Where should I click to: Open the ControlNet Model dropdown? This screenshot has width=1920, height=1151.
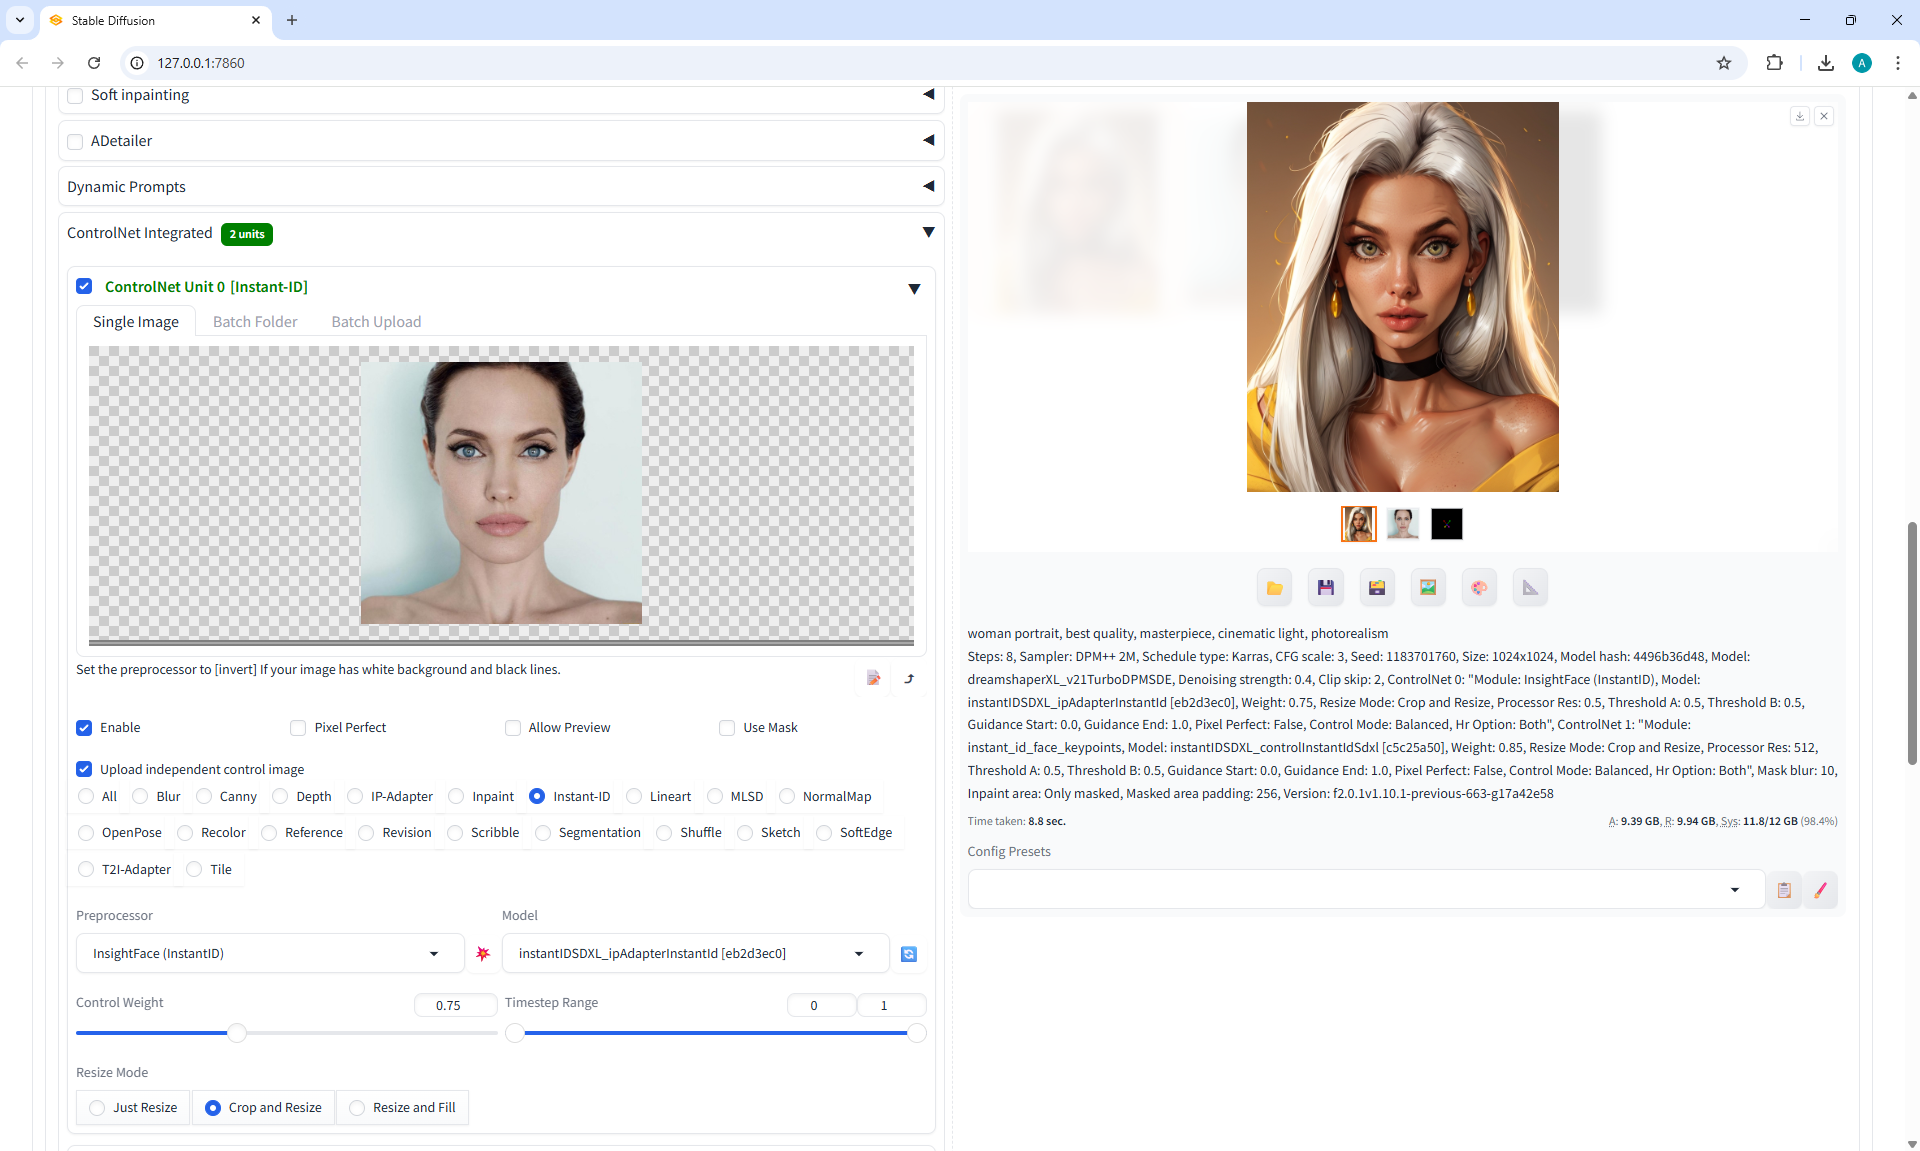click(x=694, y=954)
